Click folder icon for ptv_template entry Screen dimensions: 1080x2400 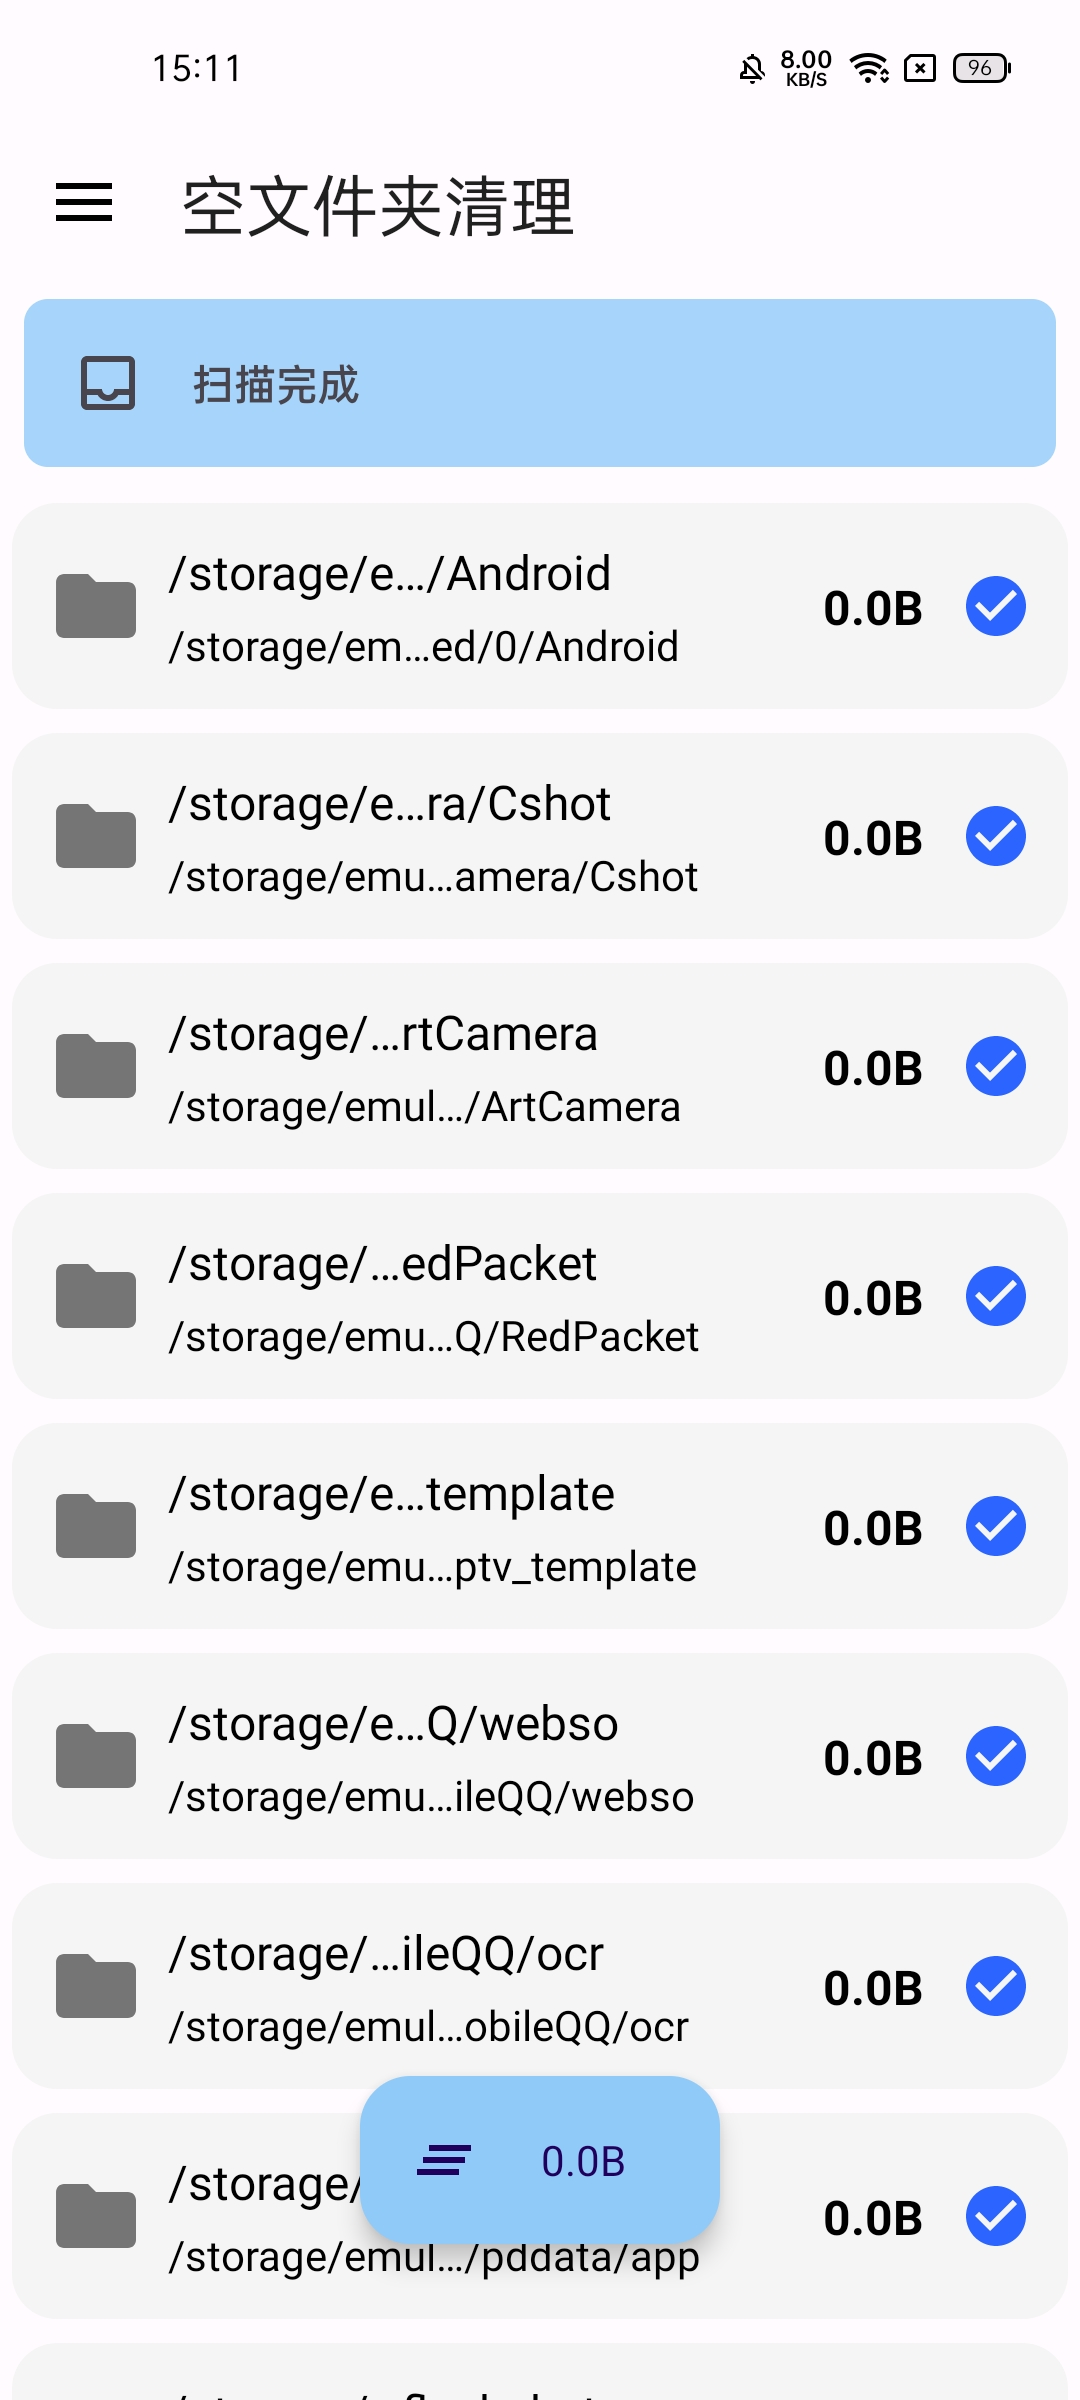coord(96,1526)
